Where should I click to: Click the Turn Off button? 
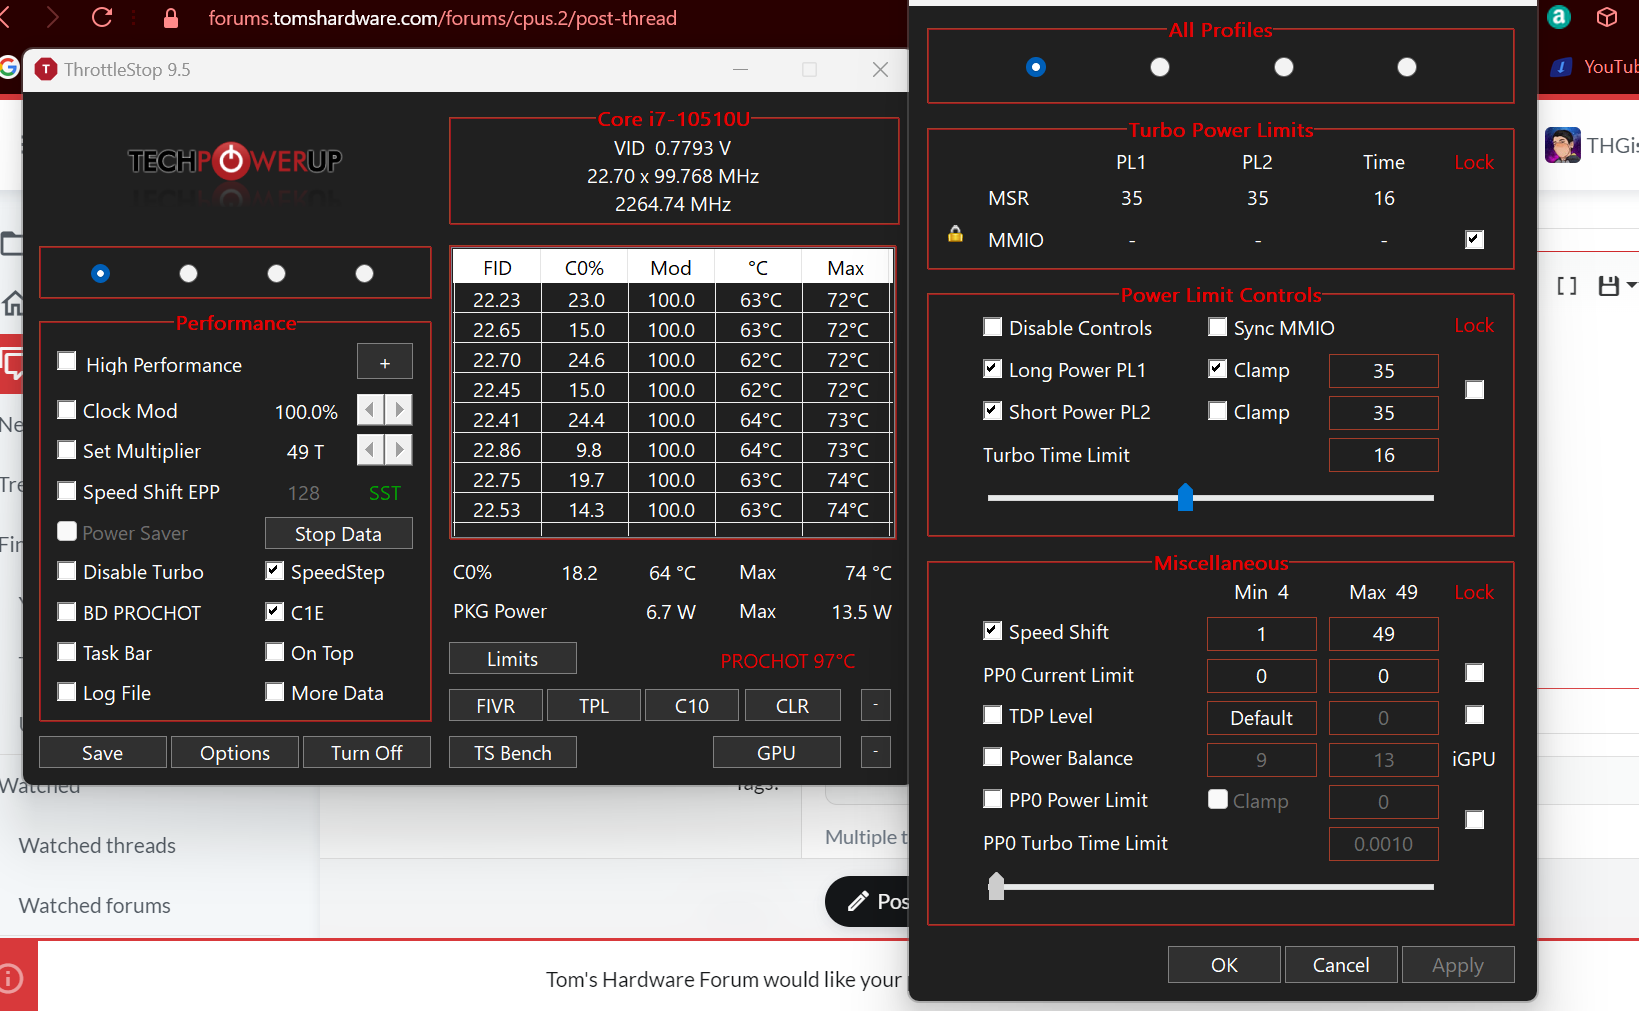(367, 753)
